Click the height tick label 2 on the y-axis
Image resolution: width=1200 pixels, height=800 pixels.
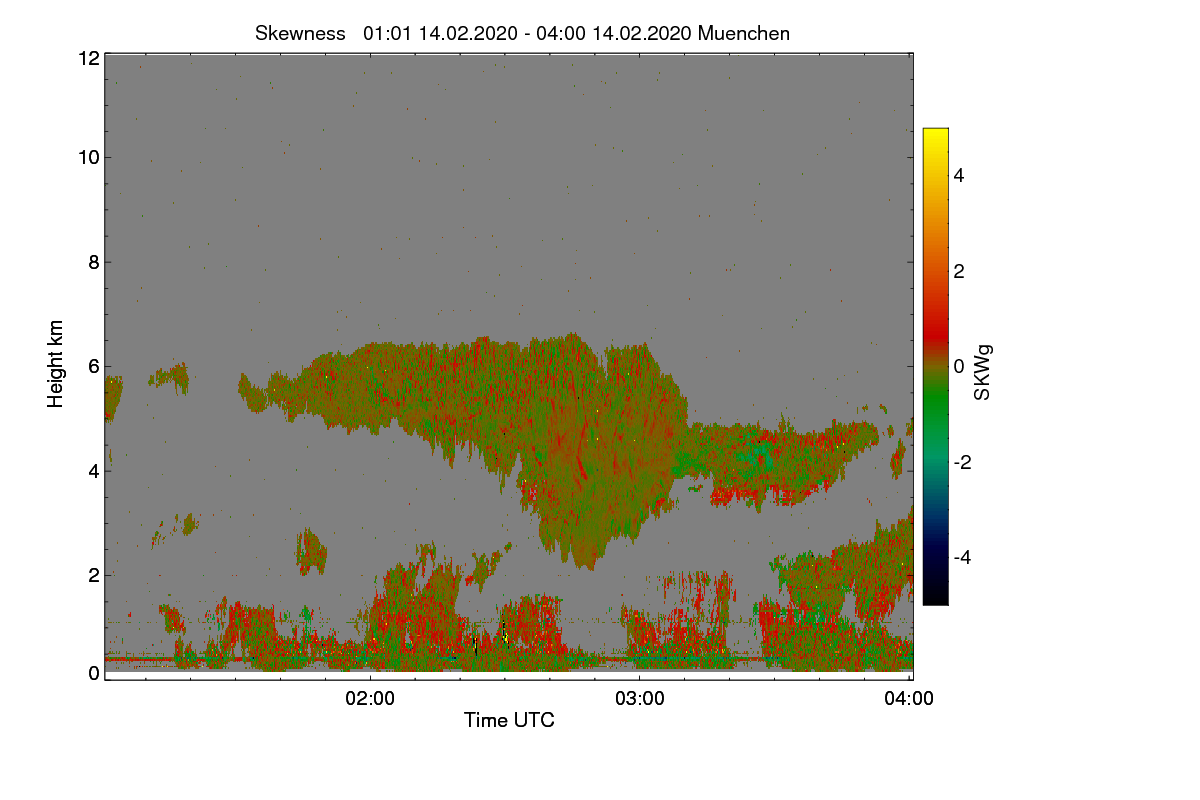[93, 574]
